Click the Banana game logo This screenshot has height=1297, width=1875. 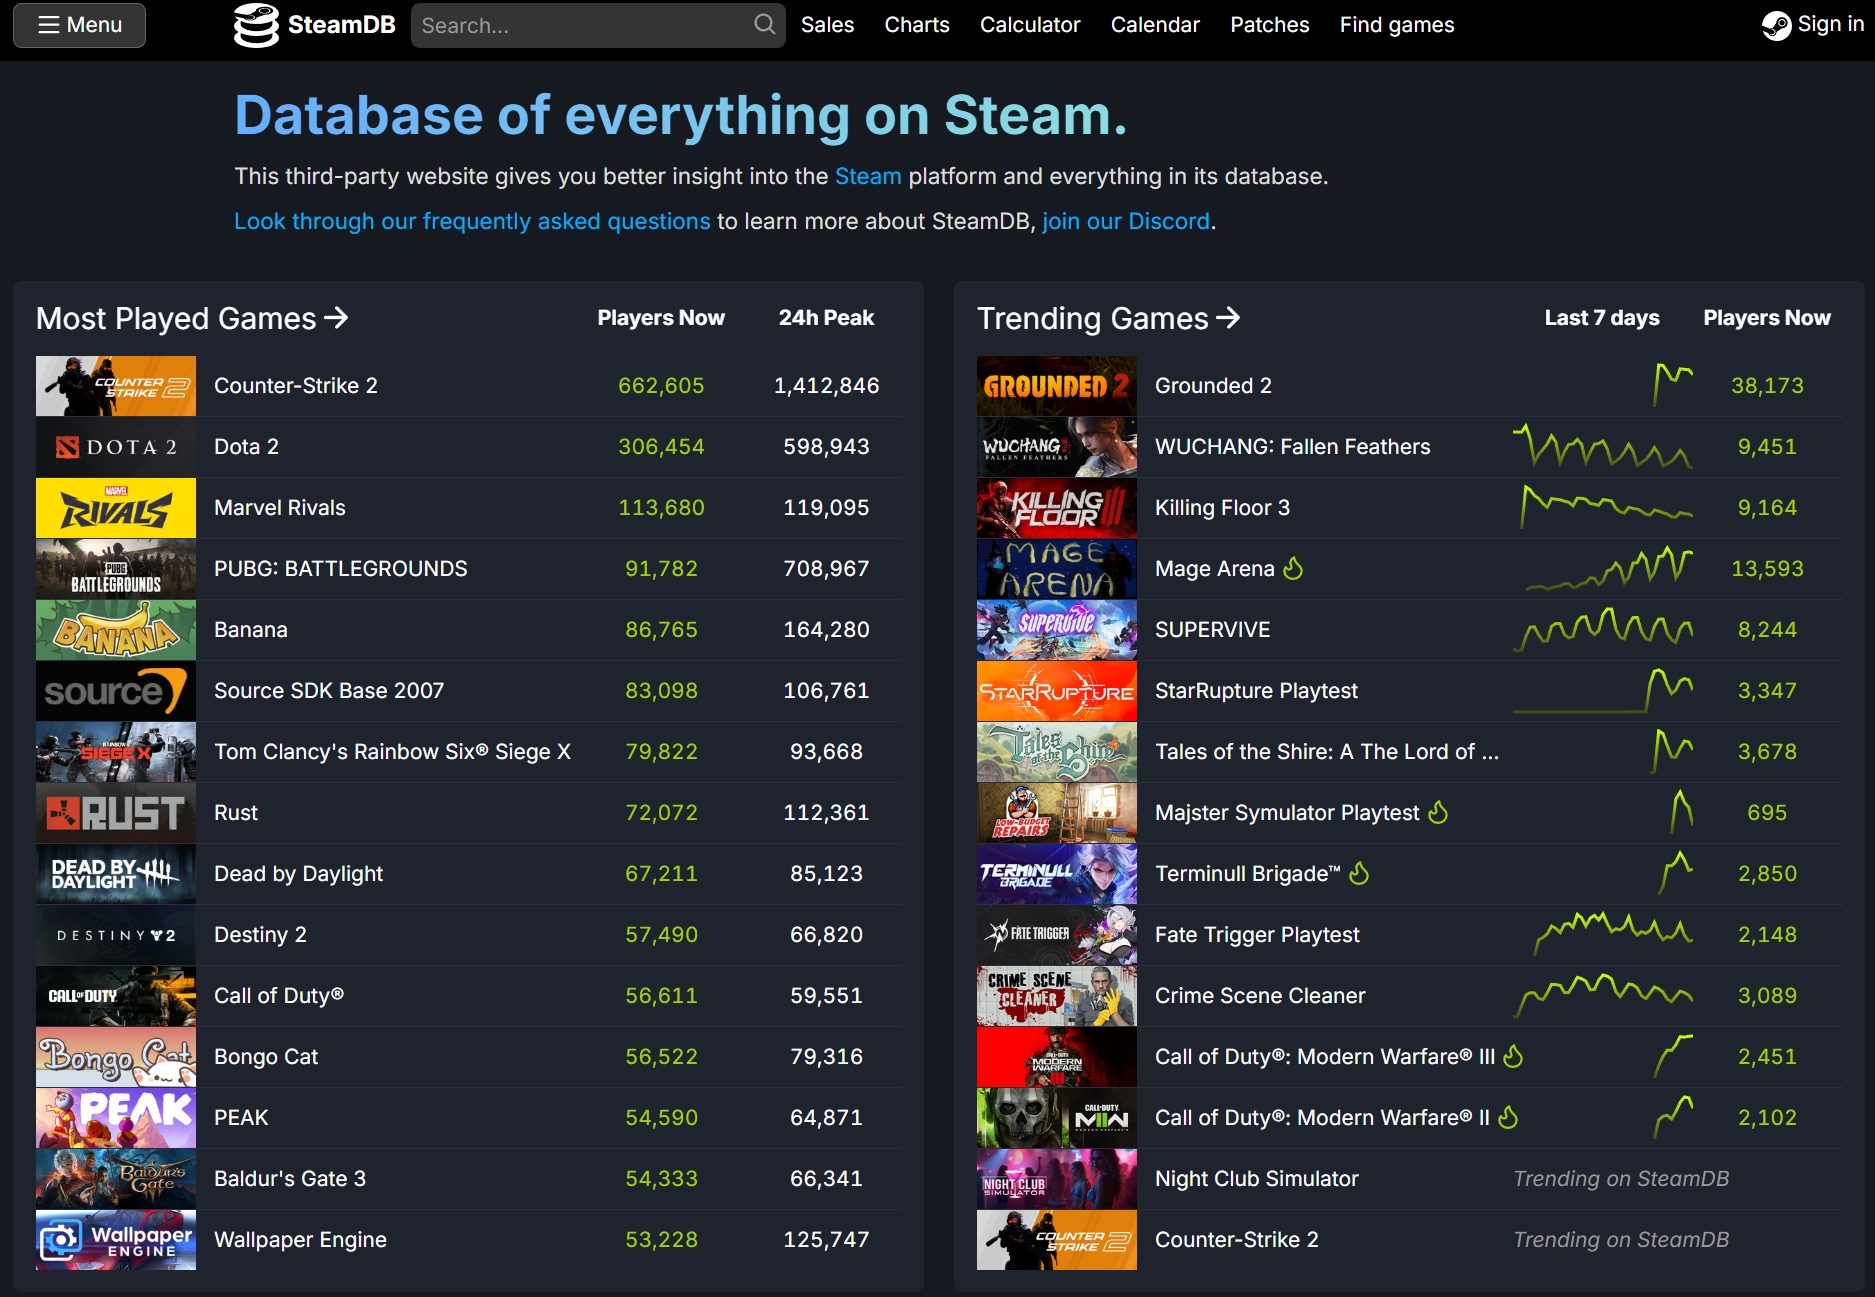[116, 630]
